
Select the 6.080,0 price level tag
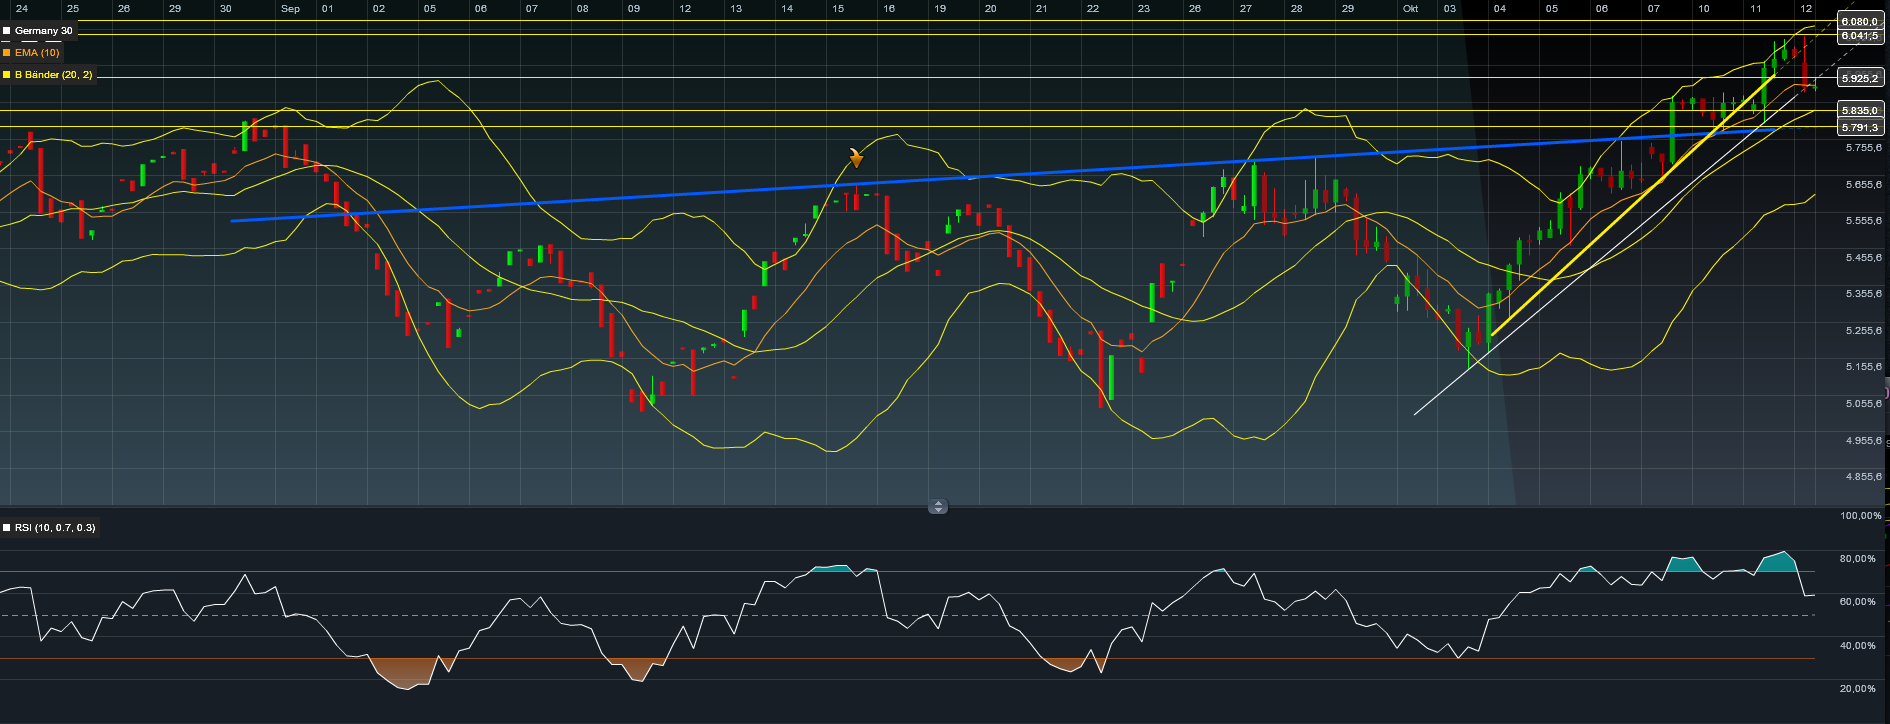point(1860,21)
